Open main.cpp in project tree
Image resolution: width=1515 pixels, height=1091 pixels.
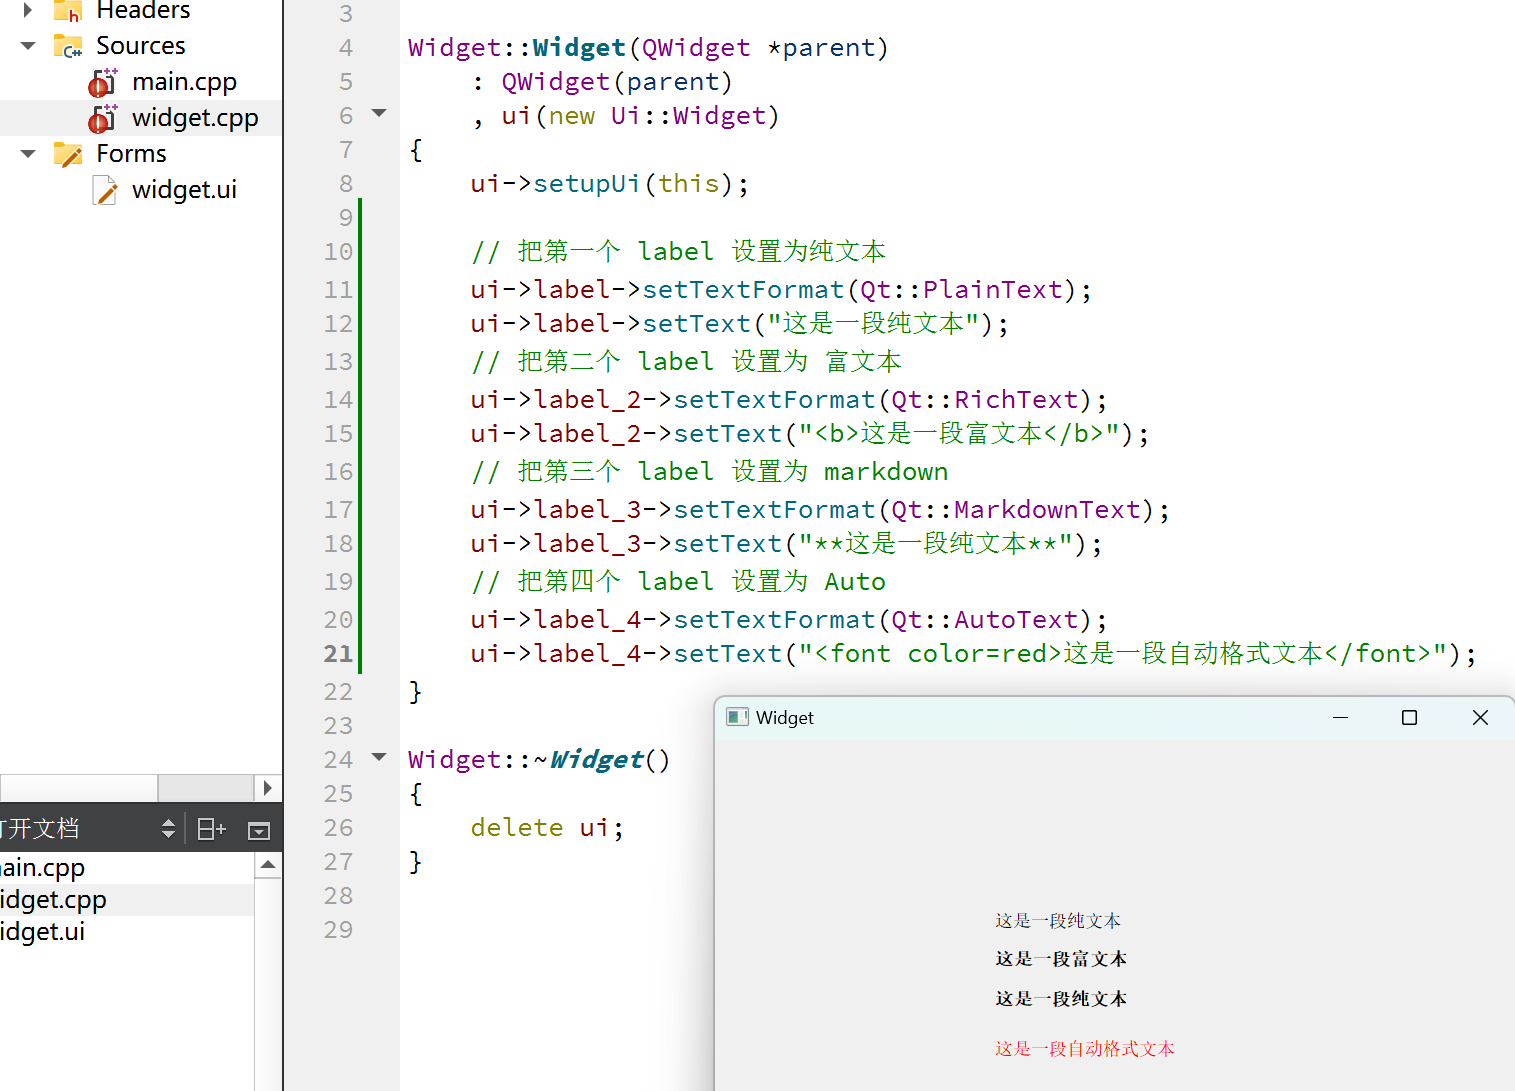[x=184, y=82]
